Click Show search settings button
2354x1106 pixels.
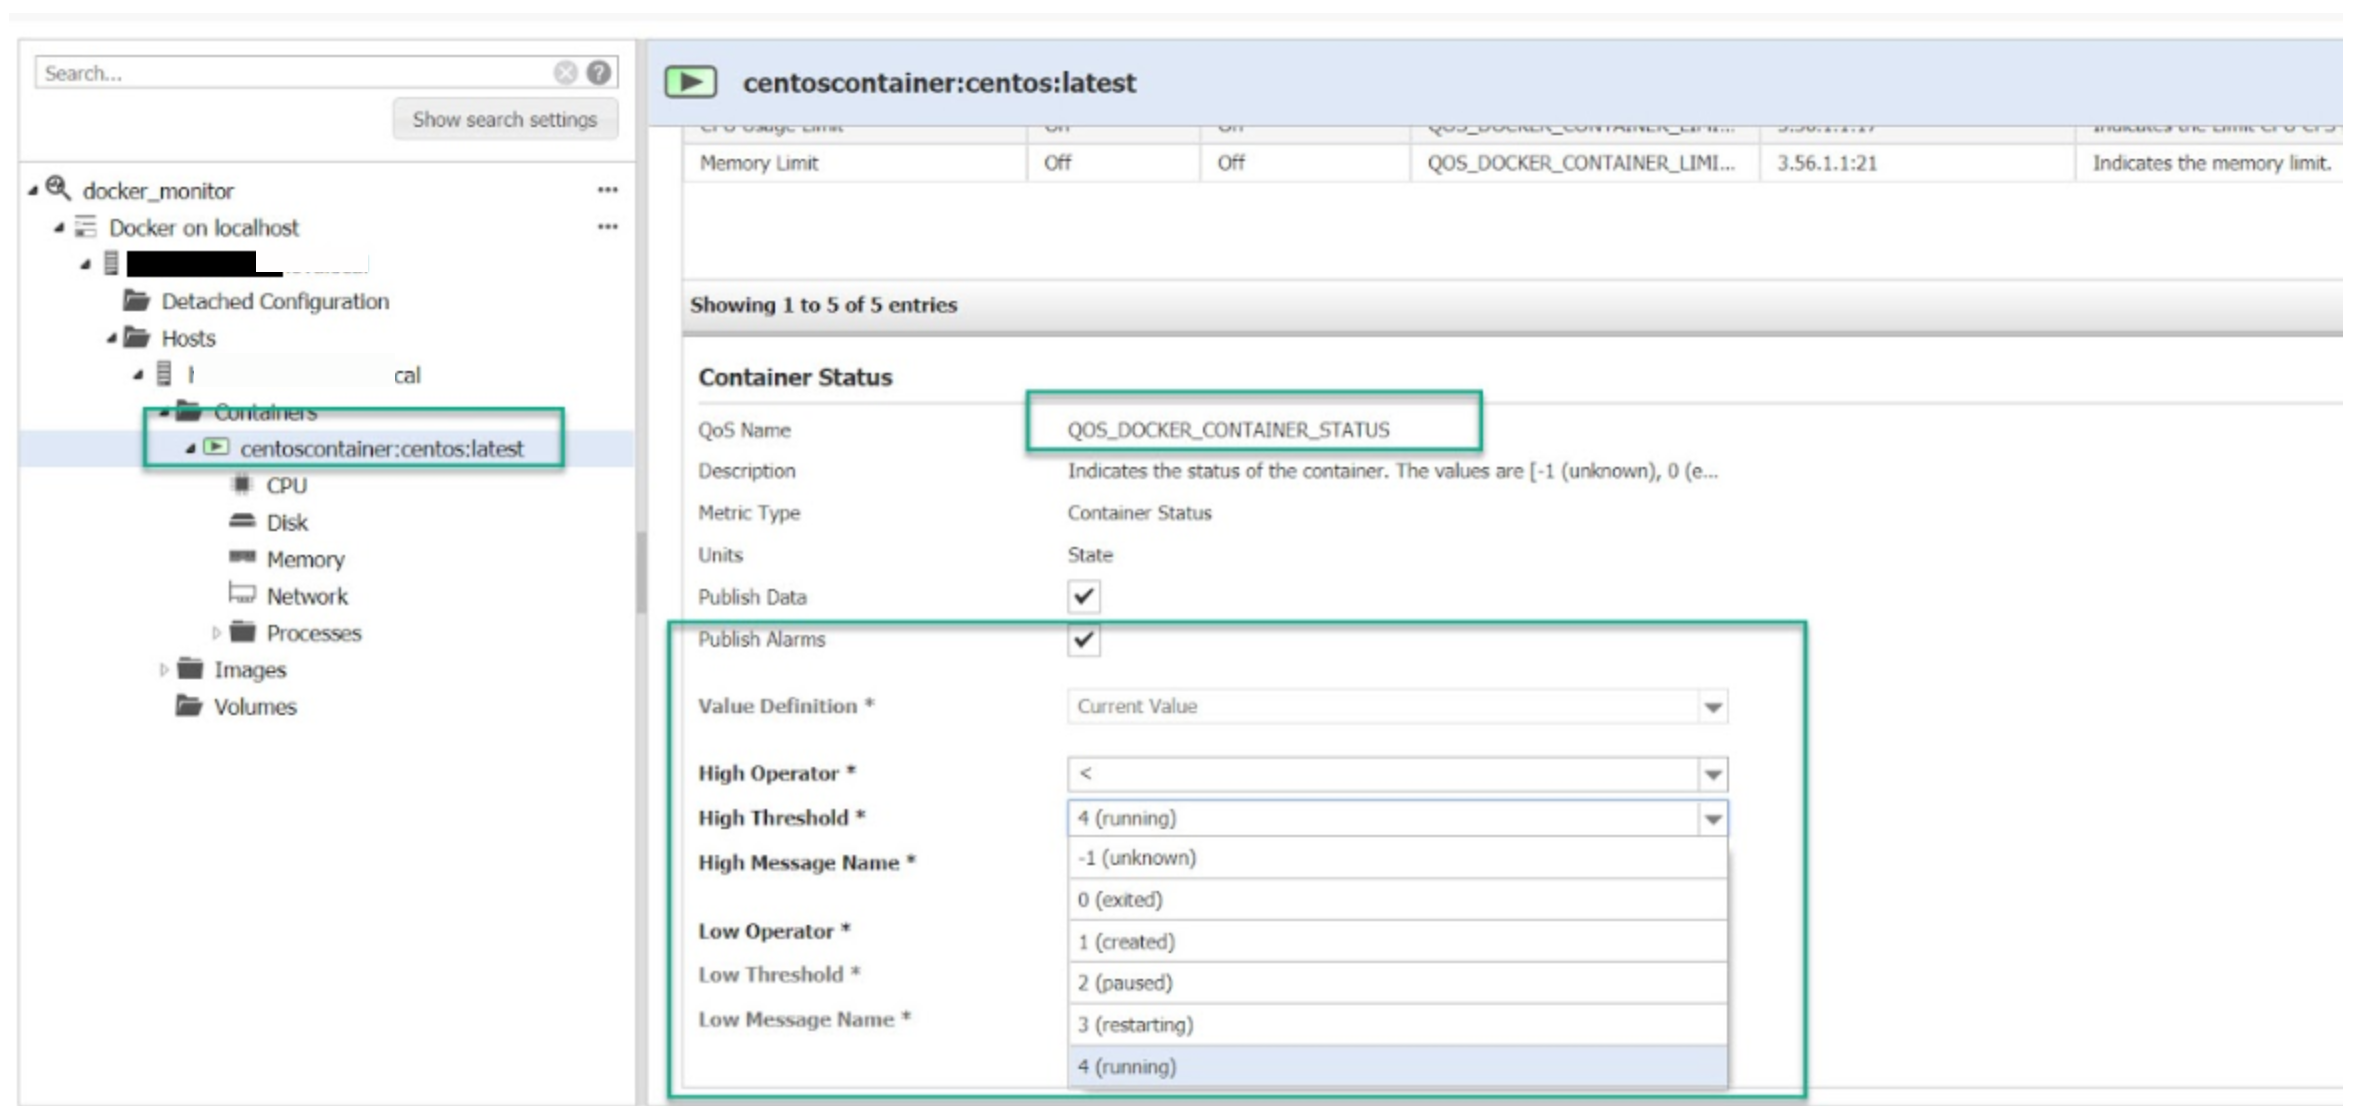coord(505,119)
